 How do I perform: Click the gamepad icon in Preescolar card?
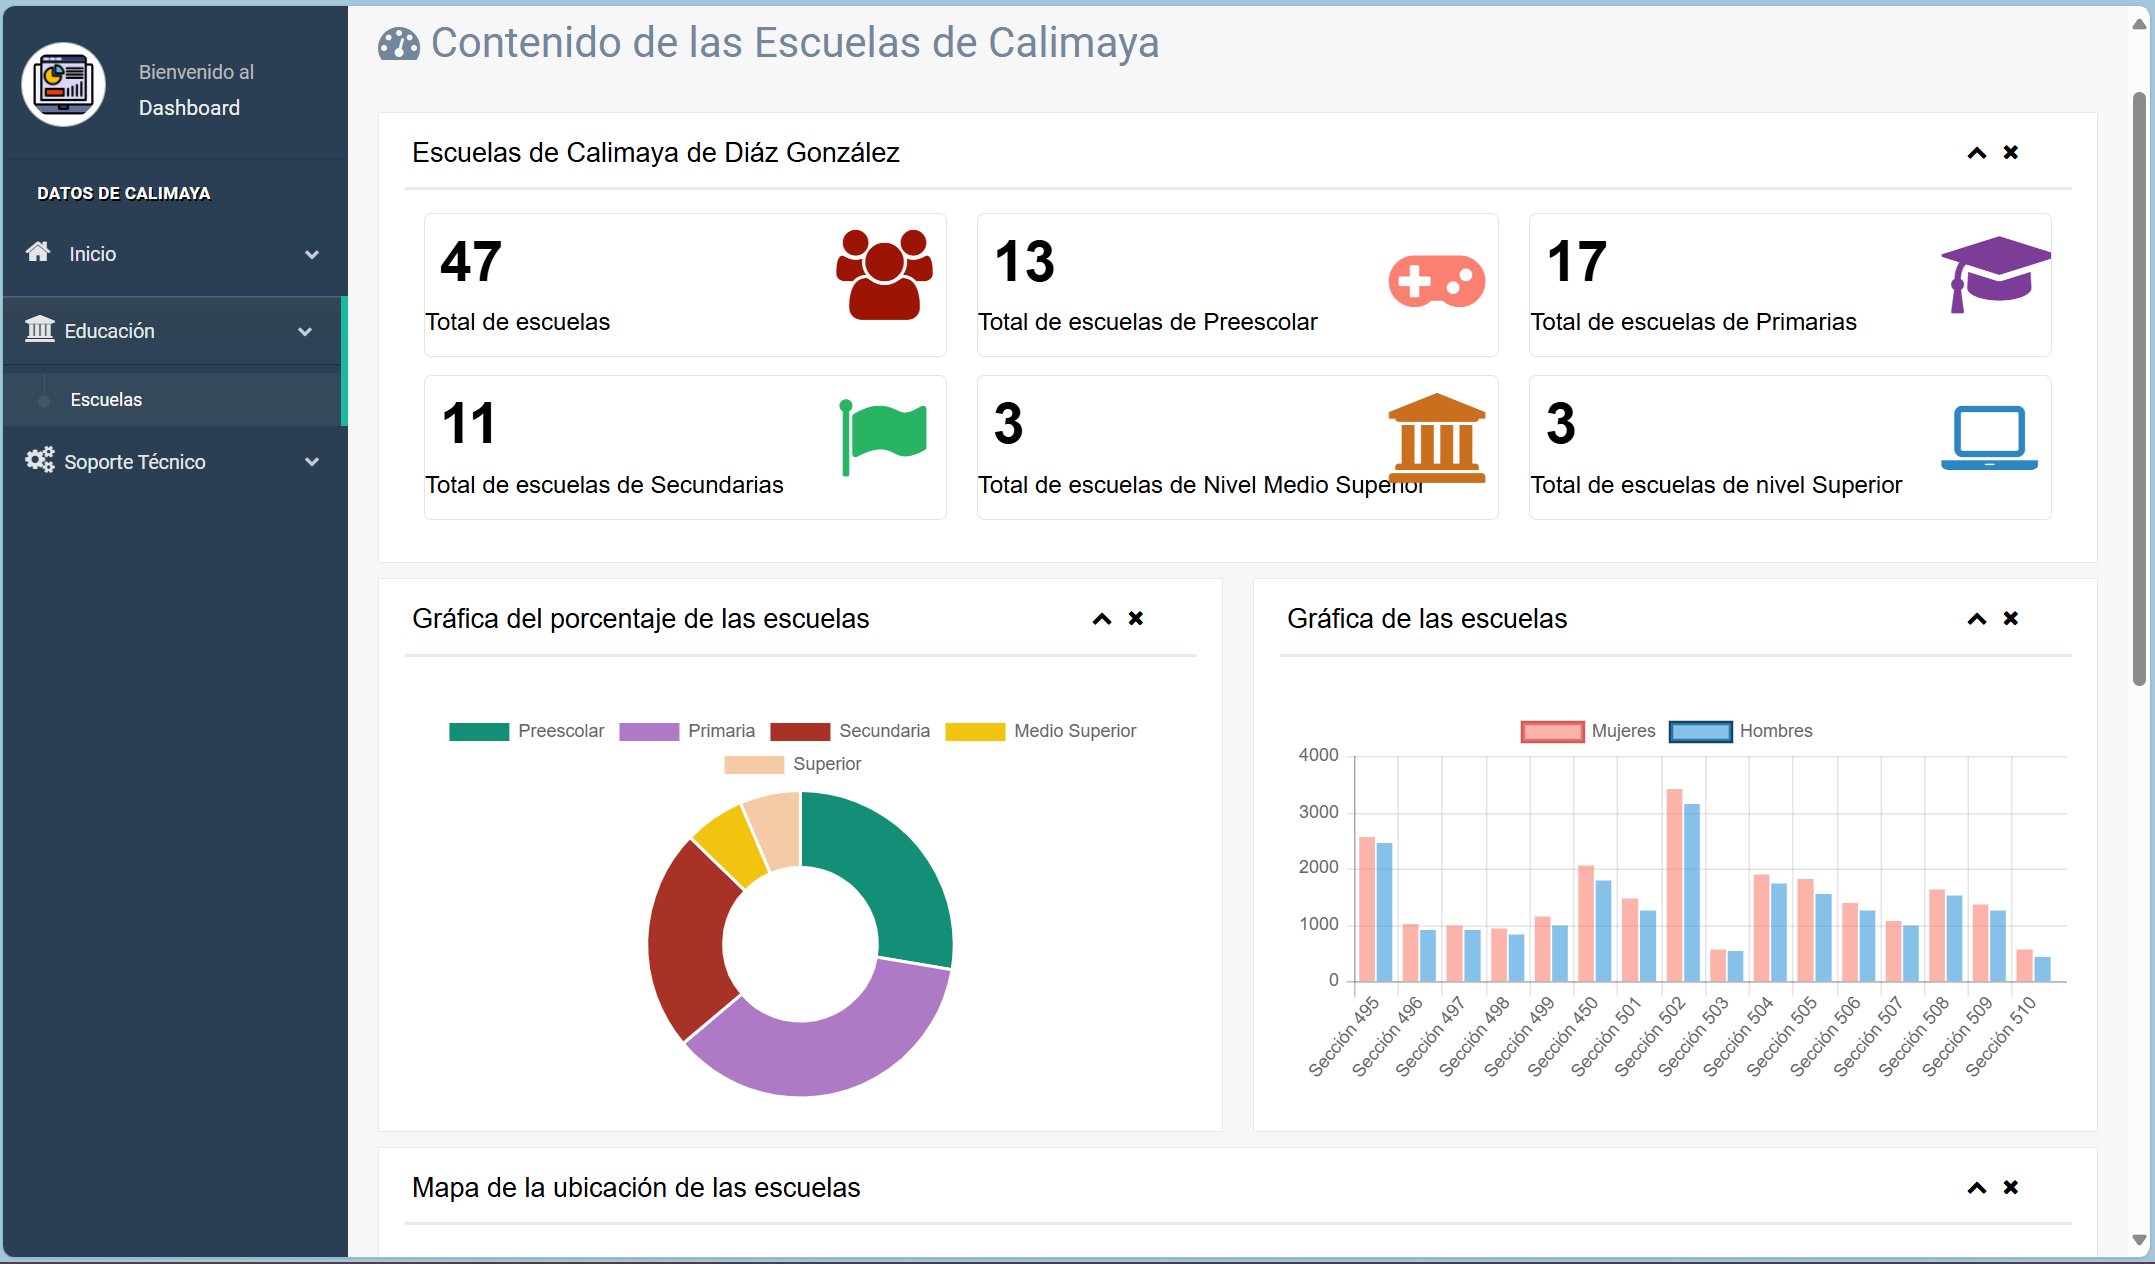(1436, 281)
